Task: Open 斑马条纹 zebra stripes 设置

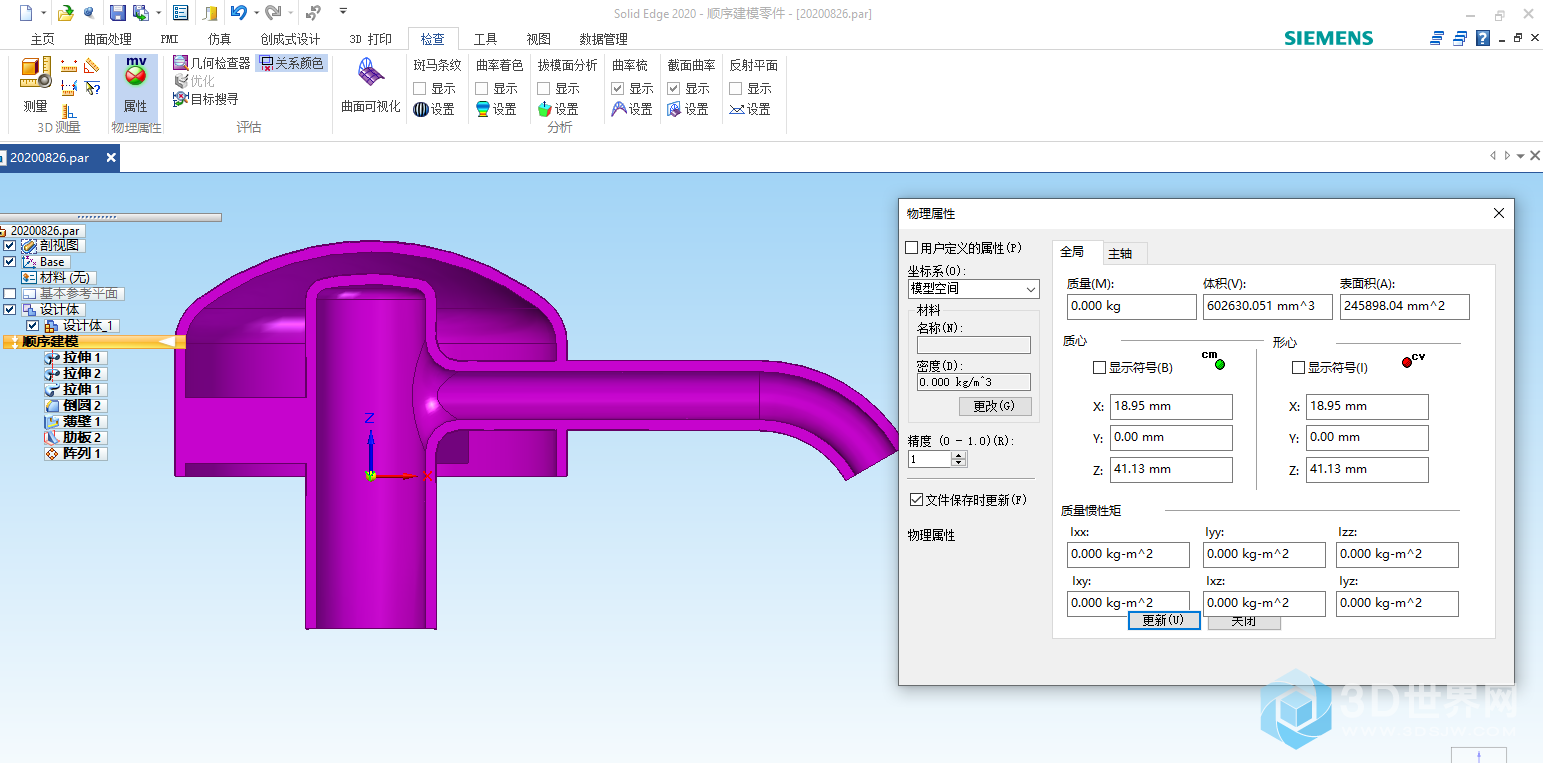Action: [x=434, y=109]
